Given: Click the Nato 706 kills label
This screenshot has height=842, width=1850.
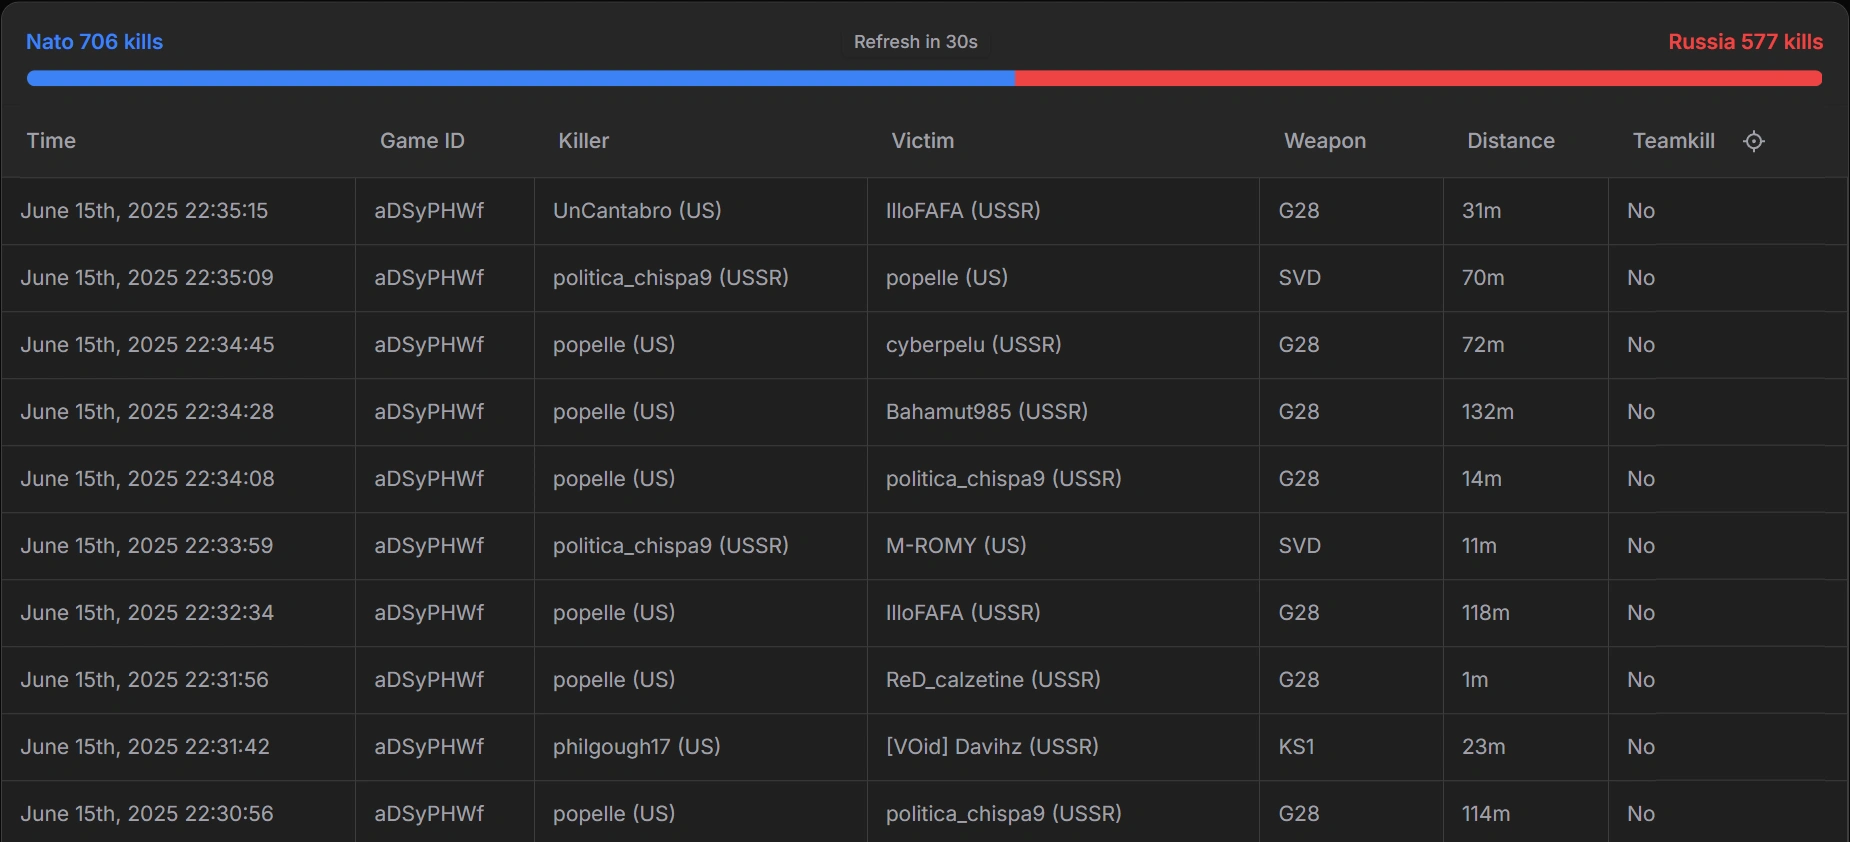Looking at the screenshot, I should [94, 42].
